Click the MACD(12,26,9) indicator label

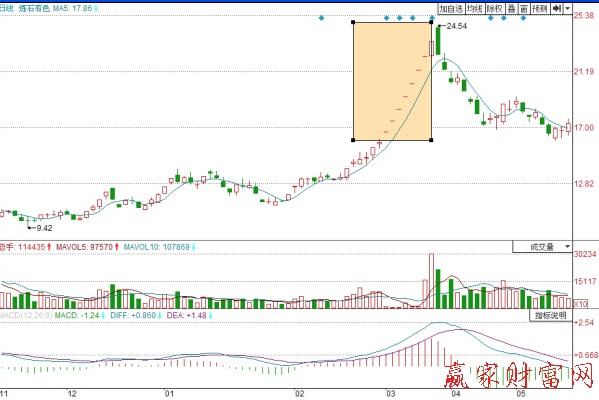26,315
